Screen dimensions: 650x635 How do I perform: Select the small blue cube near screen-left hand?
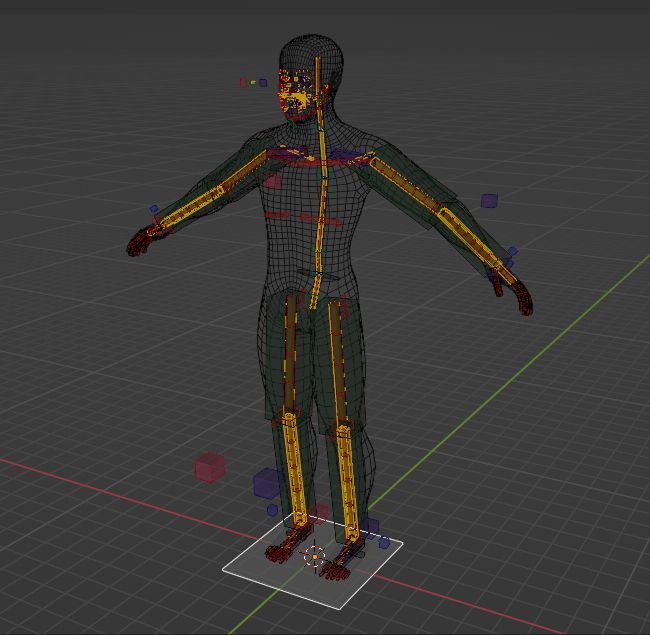154,210
